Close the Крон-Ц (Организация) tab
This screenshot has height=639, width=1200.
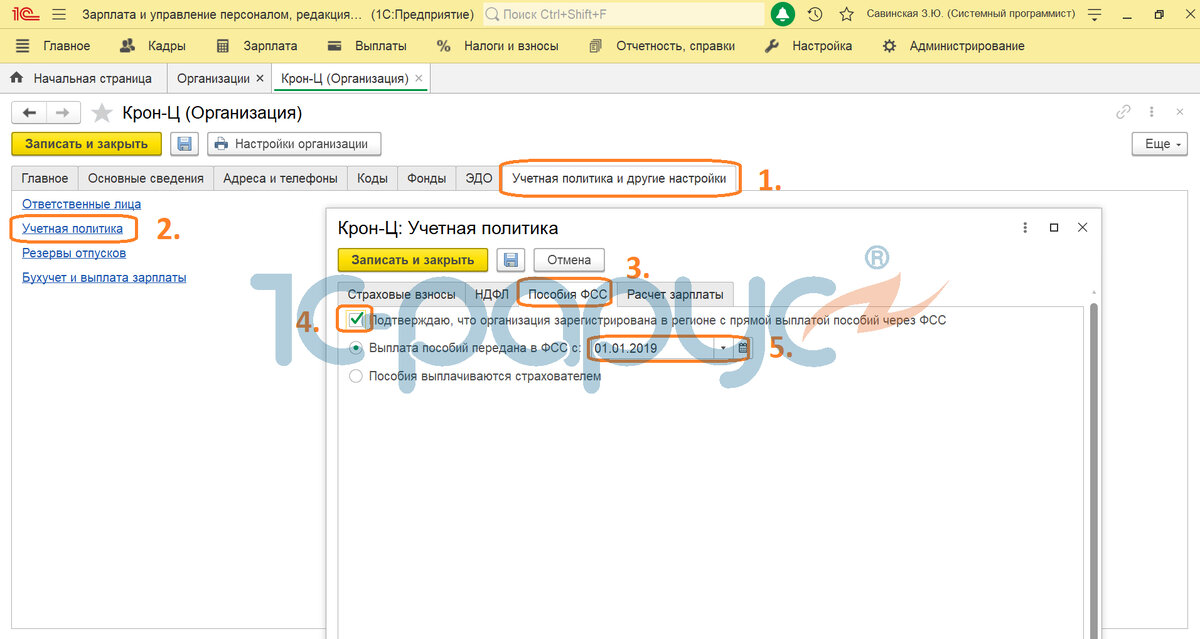point(418,78)
